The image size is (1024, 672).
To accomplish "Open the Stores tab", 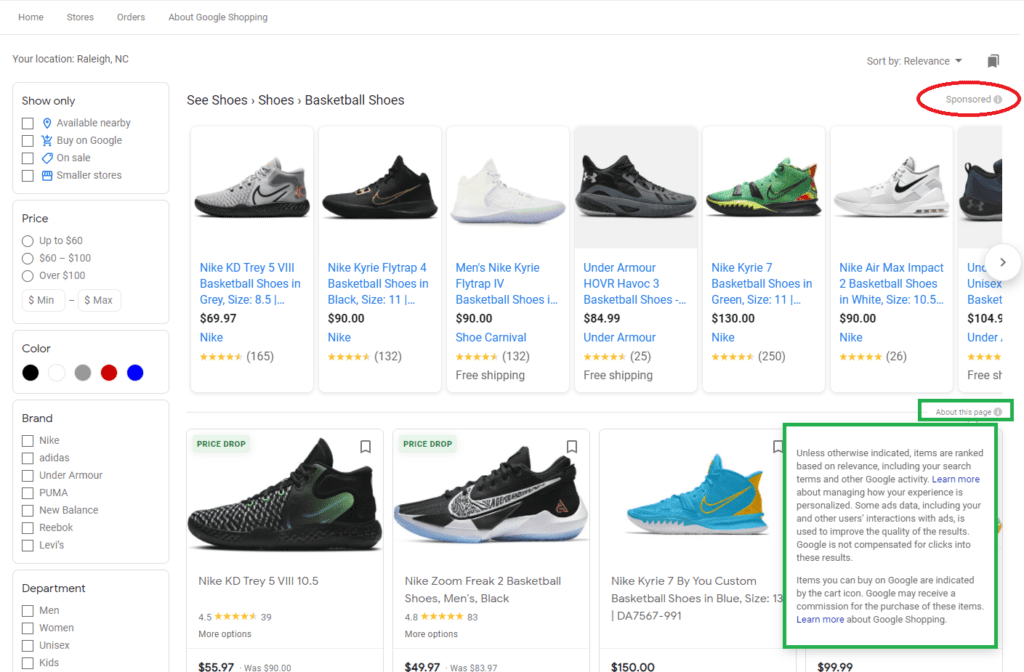I will pos(80,17).
